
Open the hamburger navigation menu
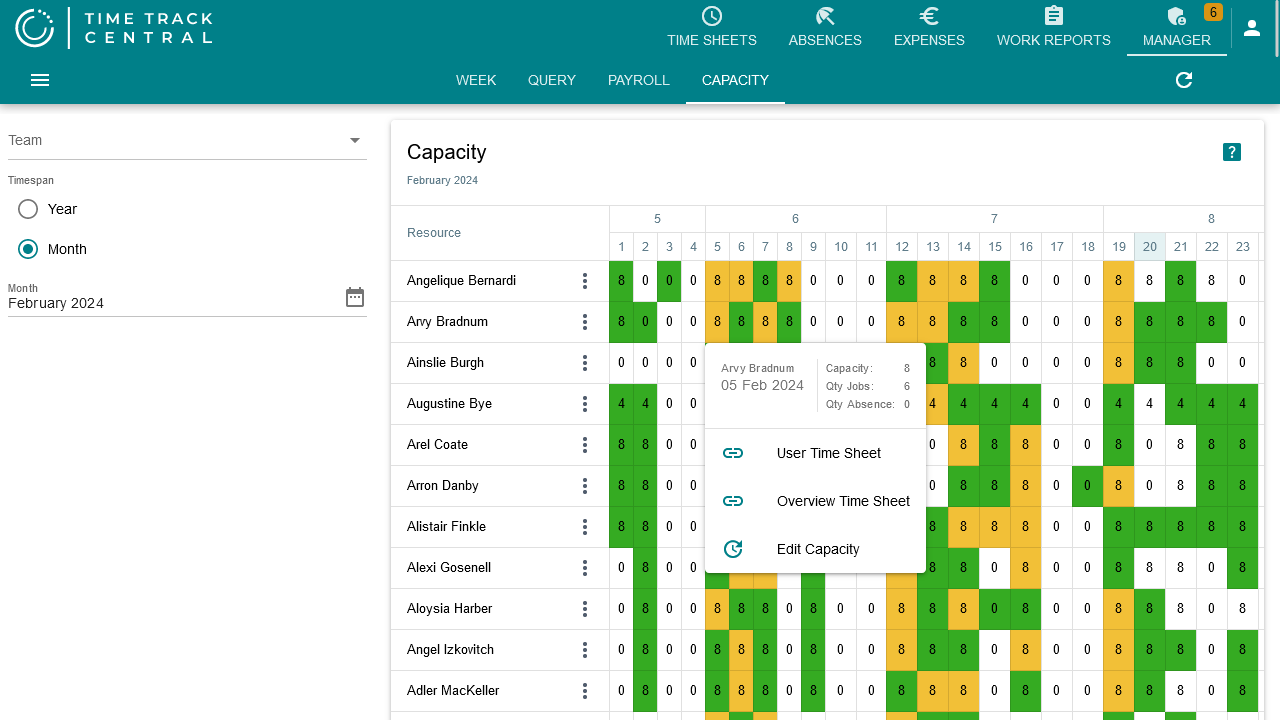click(x=39, y=80)
